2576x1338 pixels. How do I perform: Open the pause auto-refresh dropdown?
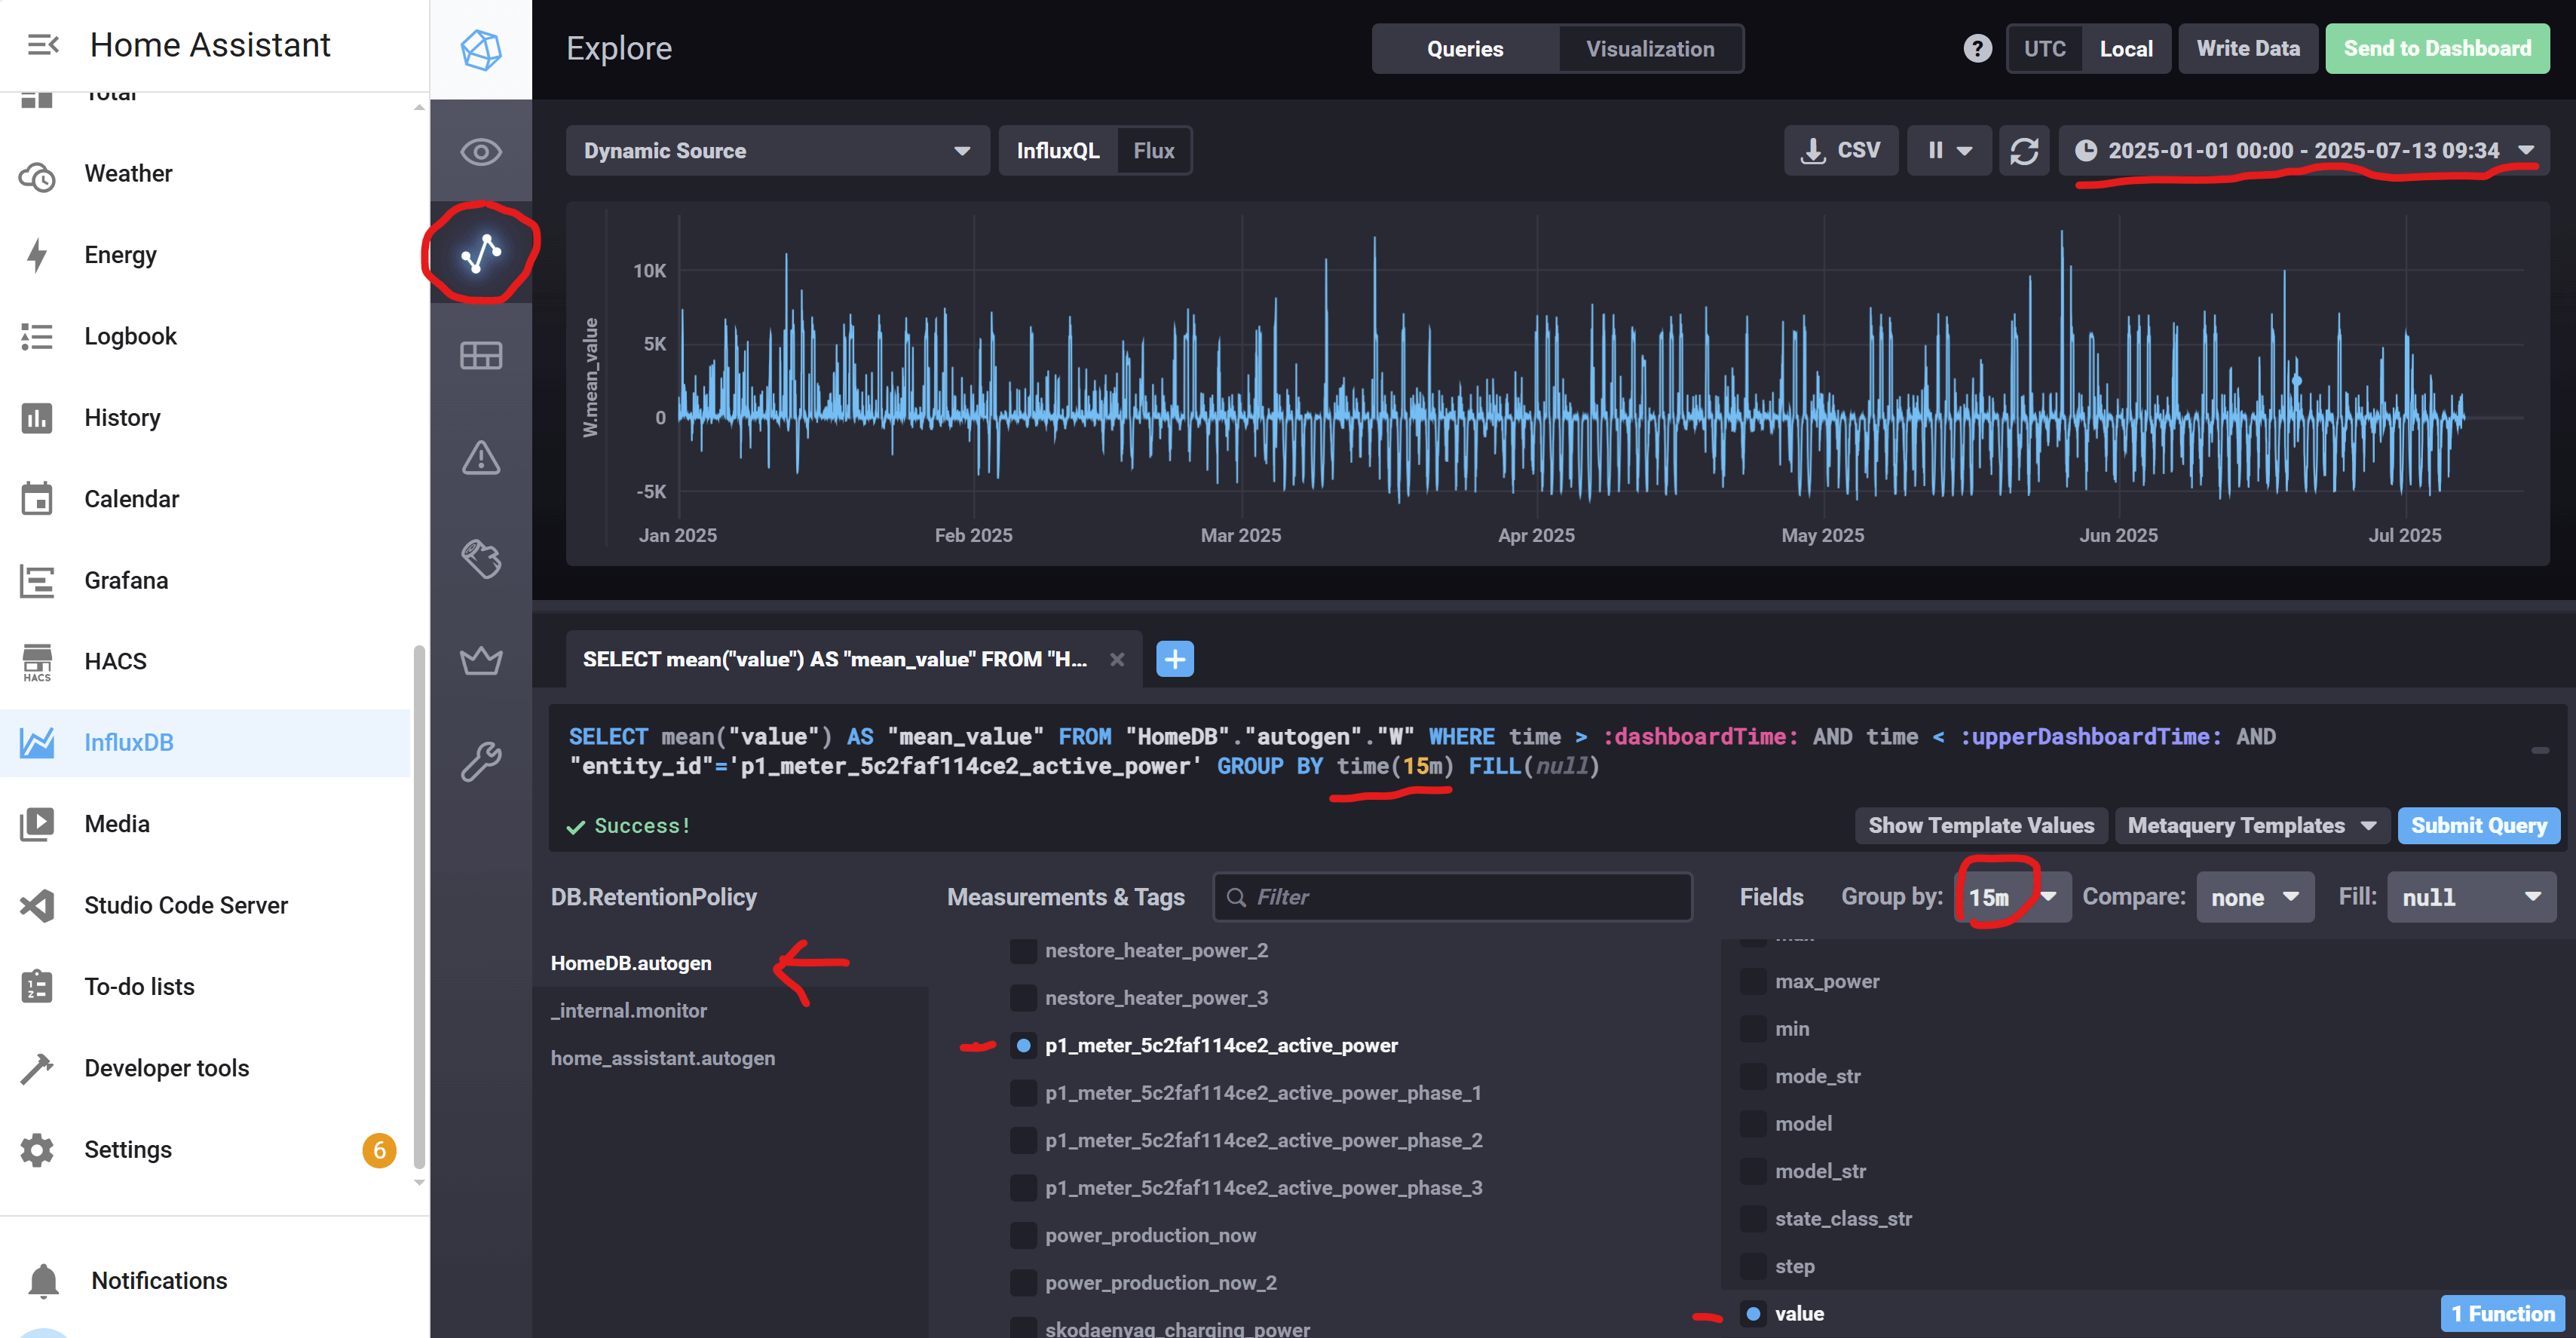[x=1949, y=151]
